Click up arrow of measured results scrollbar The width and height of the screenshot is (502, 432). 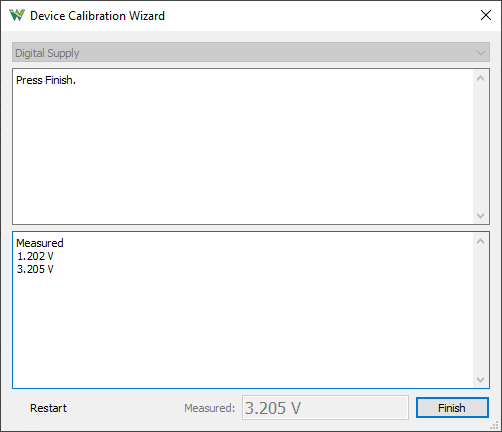coord(480,241)
